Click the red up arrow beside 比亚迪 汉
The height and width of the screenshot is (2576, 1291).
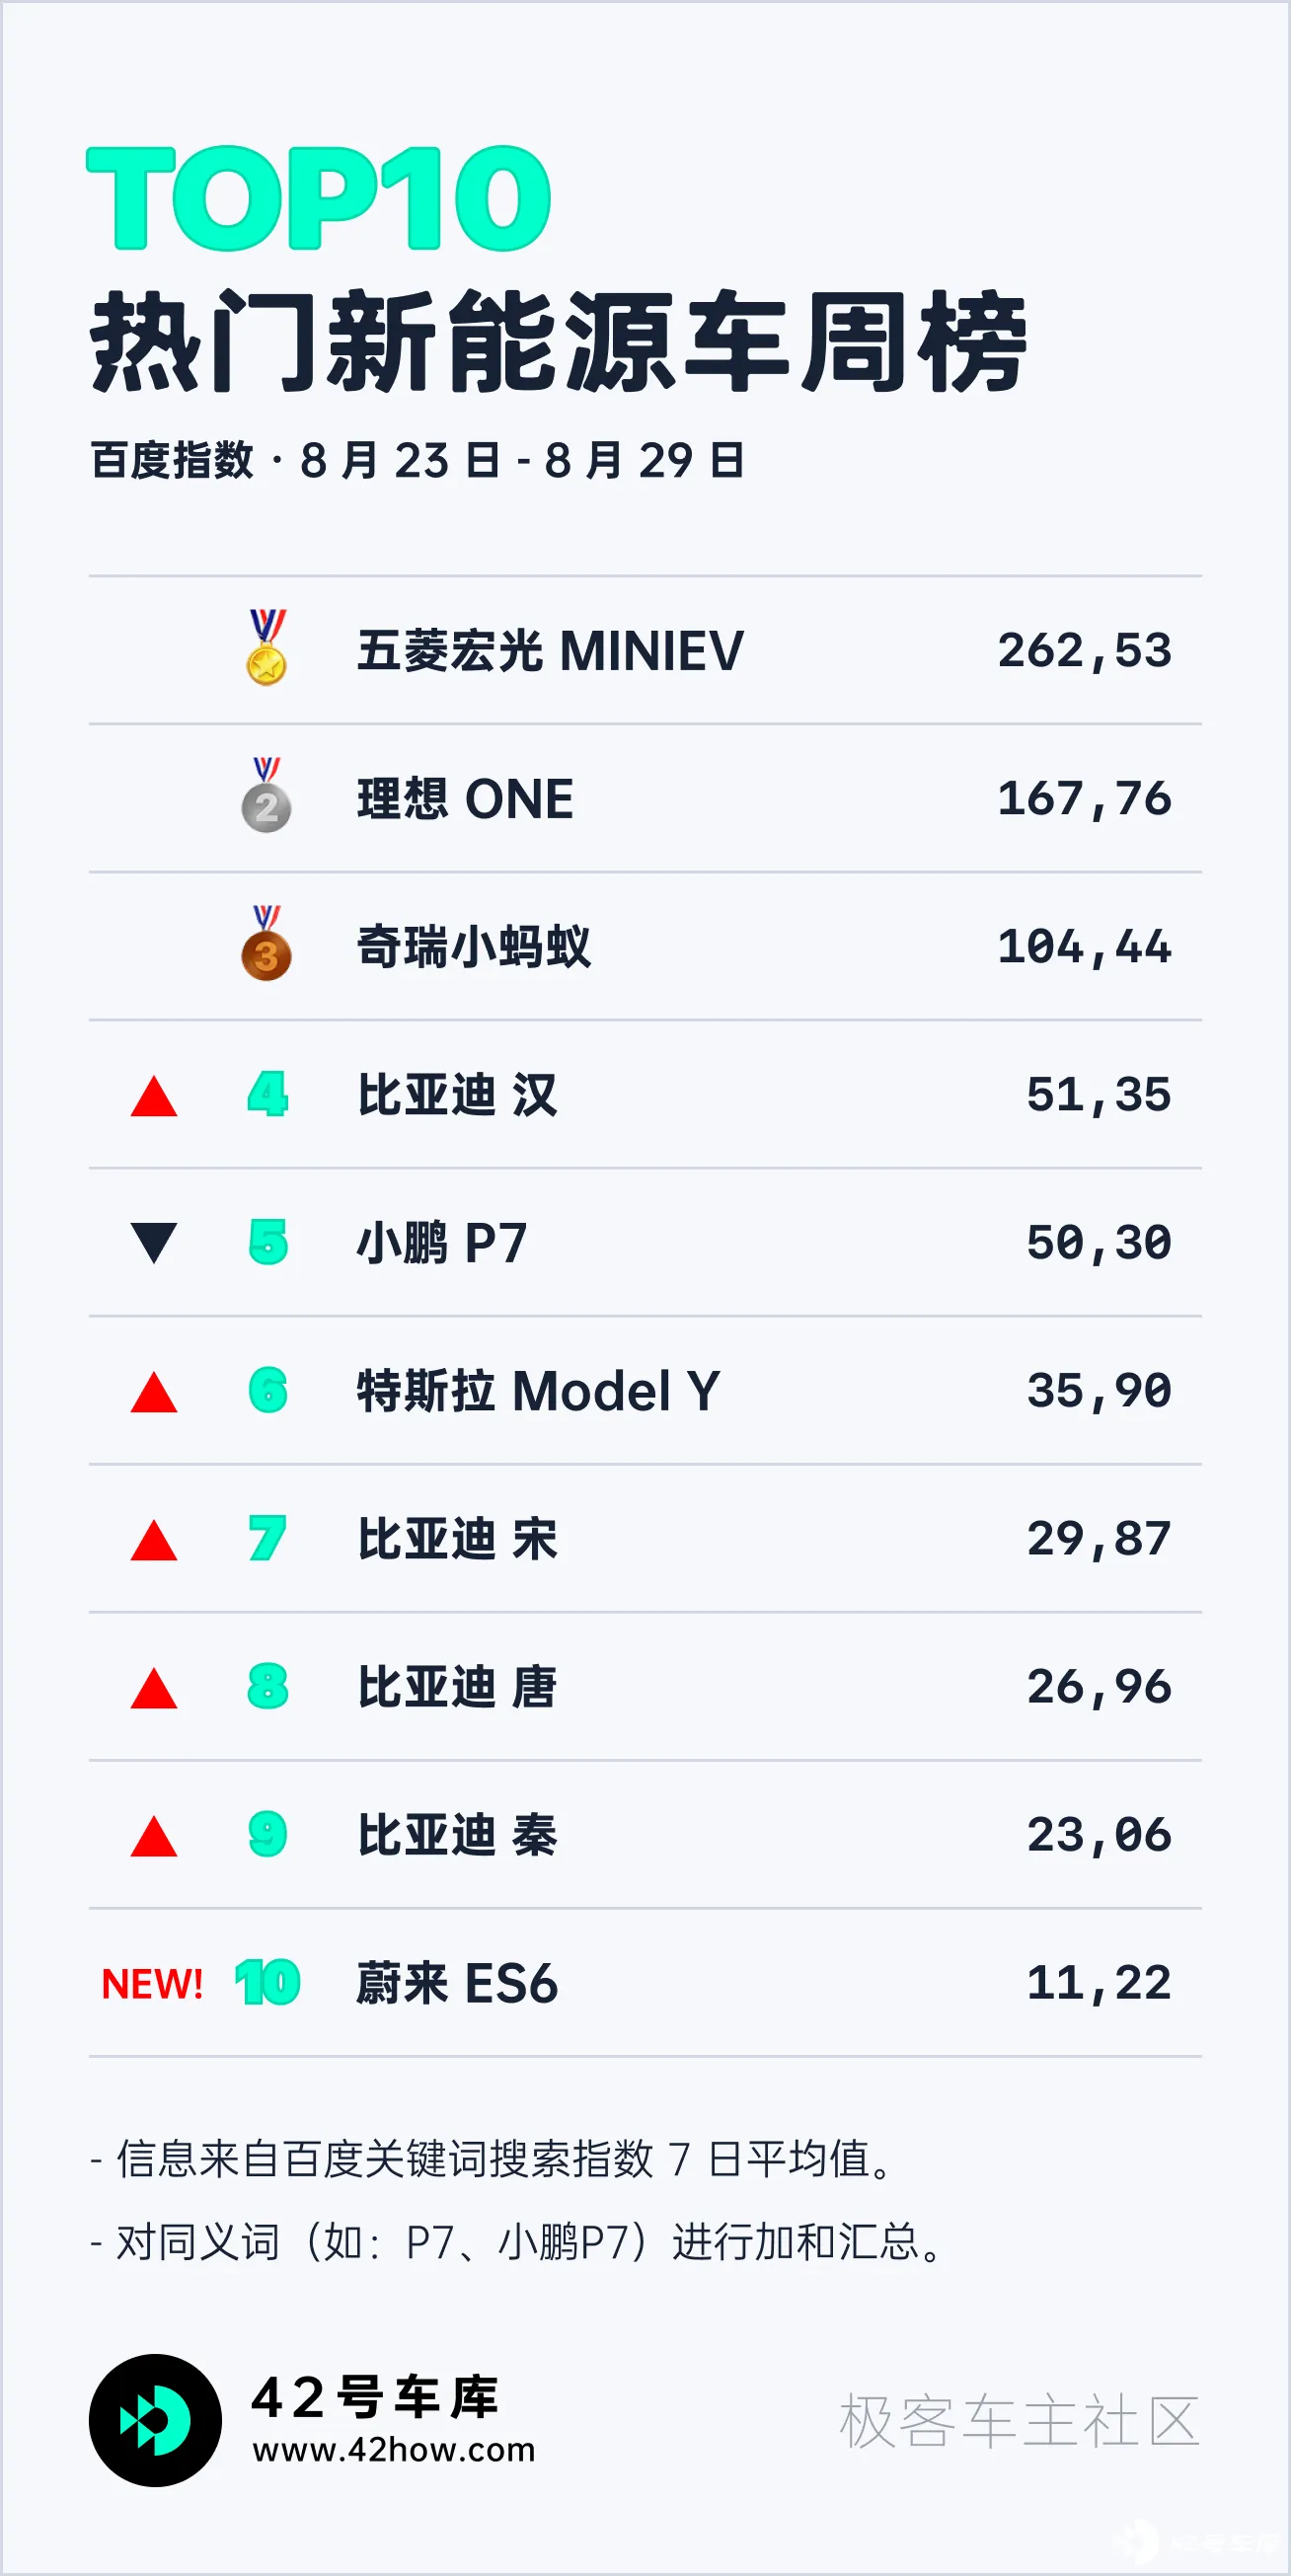tap(154, 1097)
